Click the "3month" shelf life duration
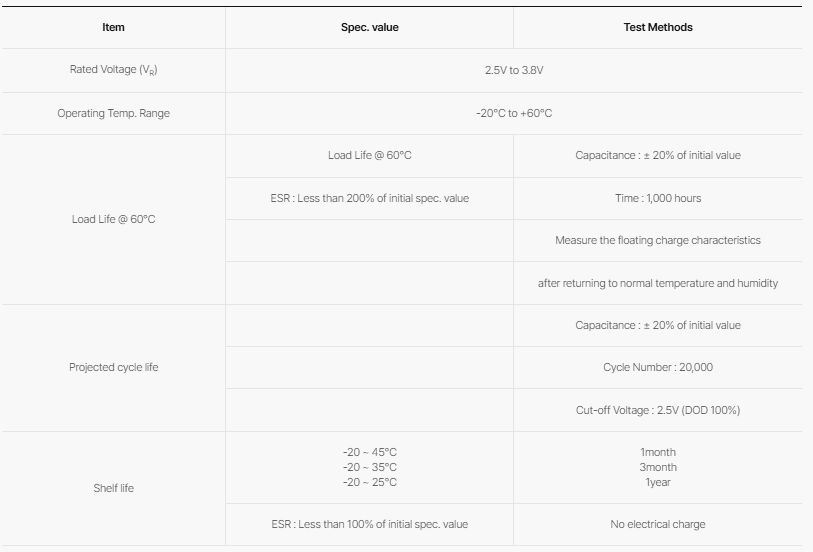813x552 pixels. pyautogui.click(x=657, y=467)
